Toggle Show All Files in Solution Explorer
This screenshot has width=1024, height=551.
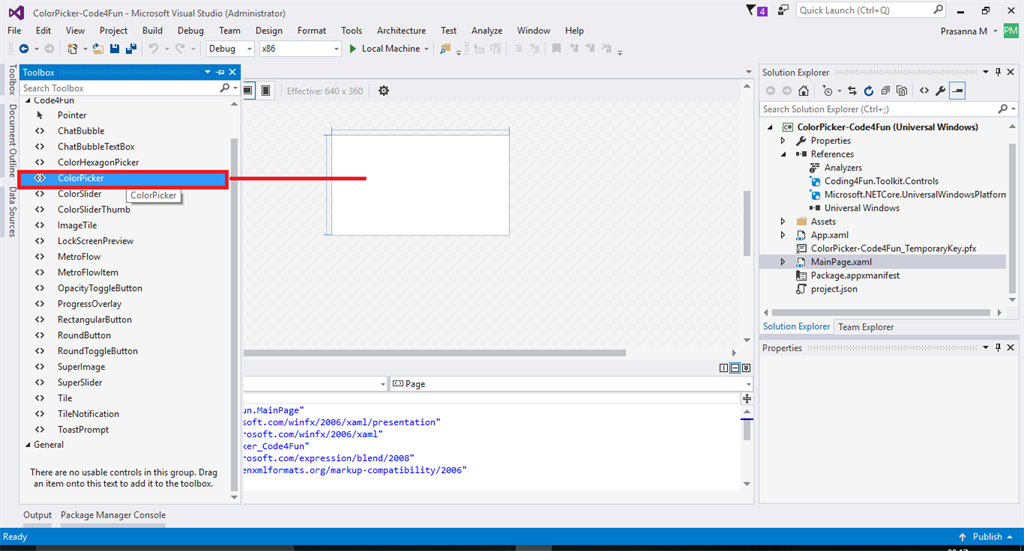pos(902,91)
